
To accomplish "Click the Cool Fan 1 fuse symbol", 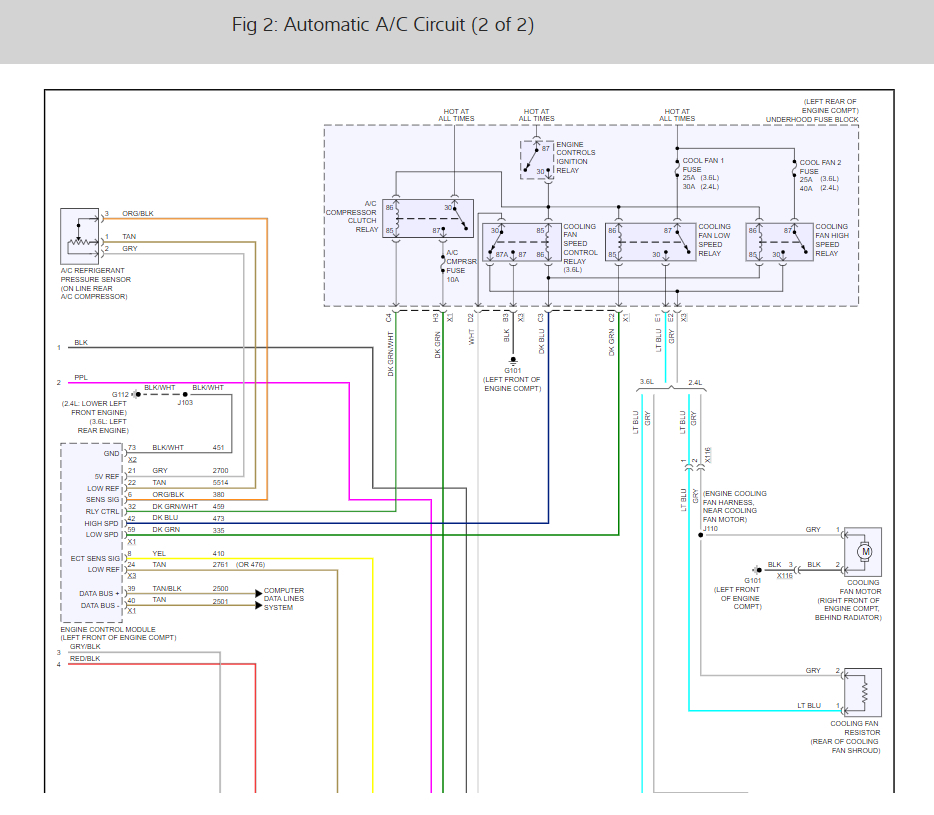I will [x=677, y=168].
